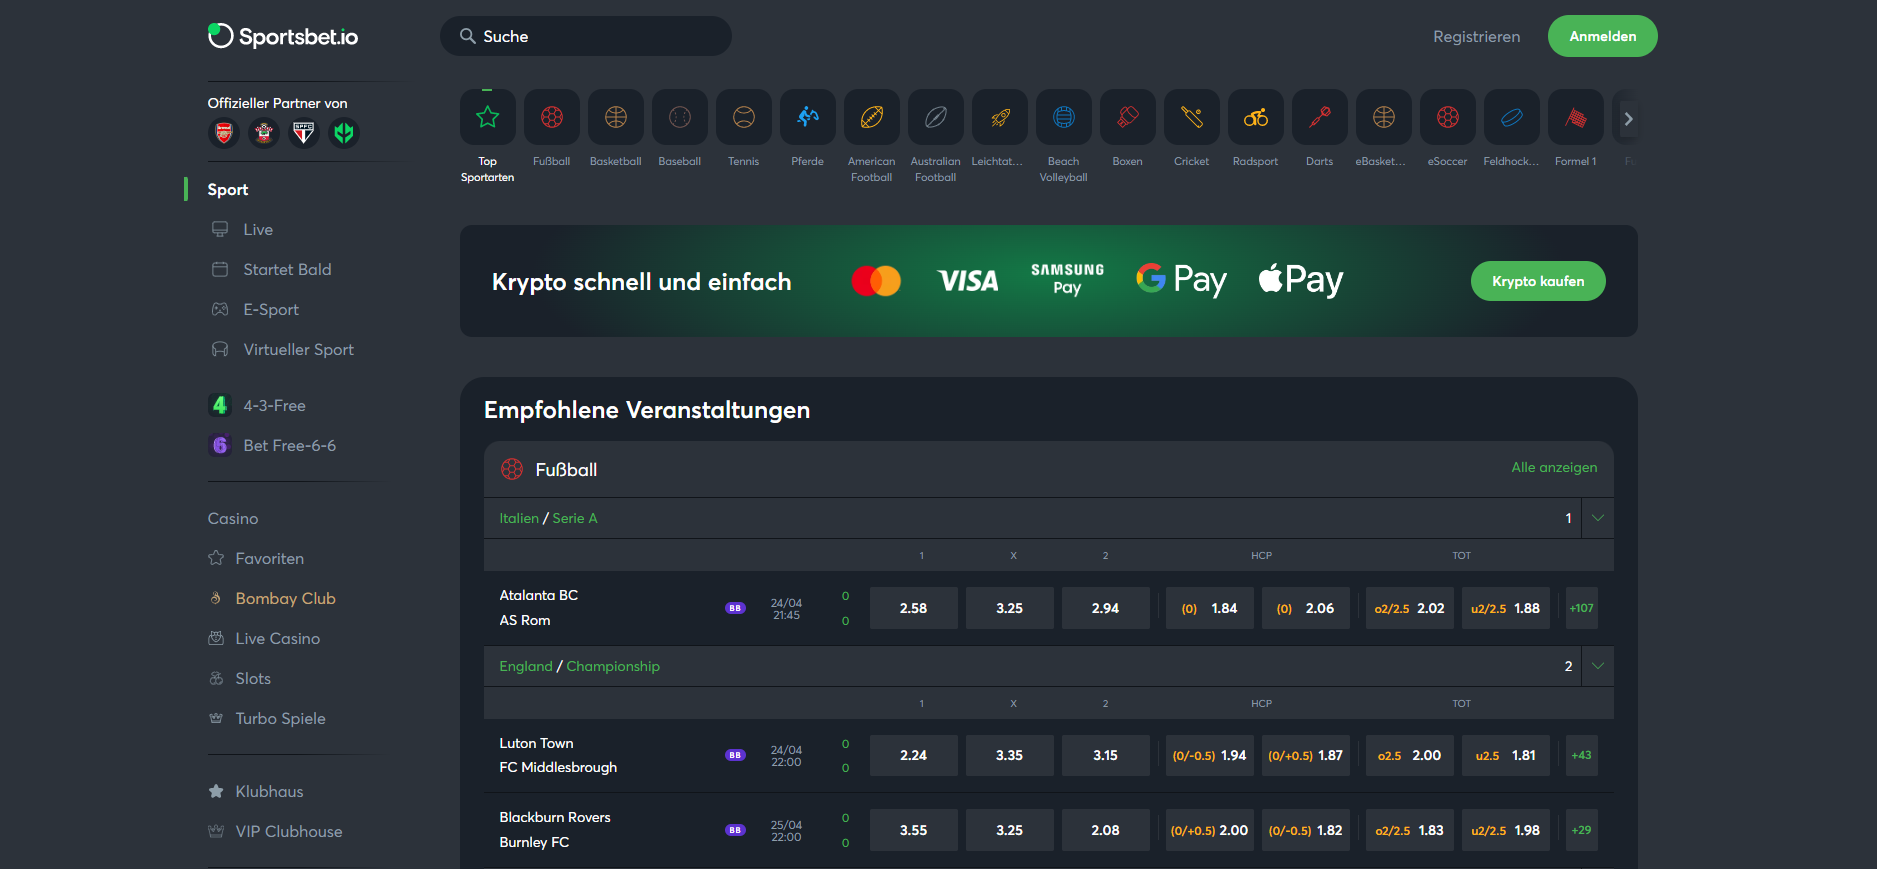Bet on Burnley win at 2.08
This screenshot has width=1877, height=869.
[x=1105, y=830]
